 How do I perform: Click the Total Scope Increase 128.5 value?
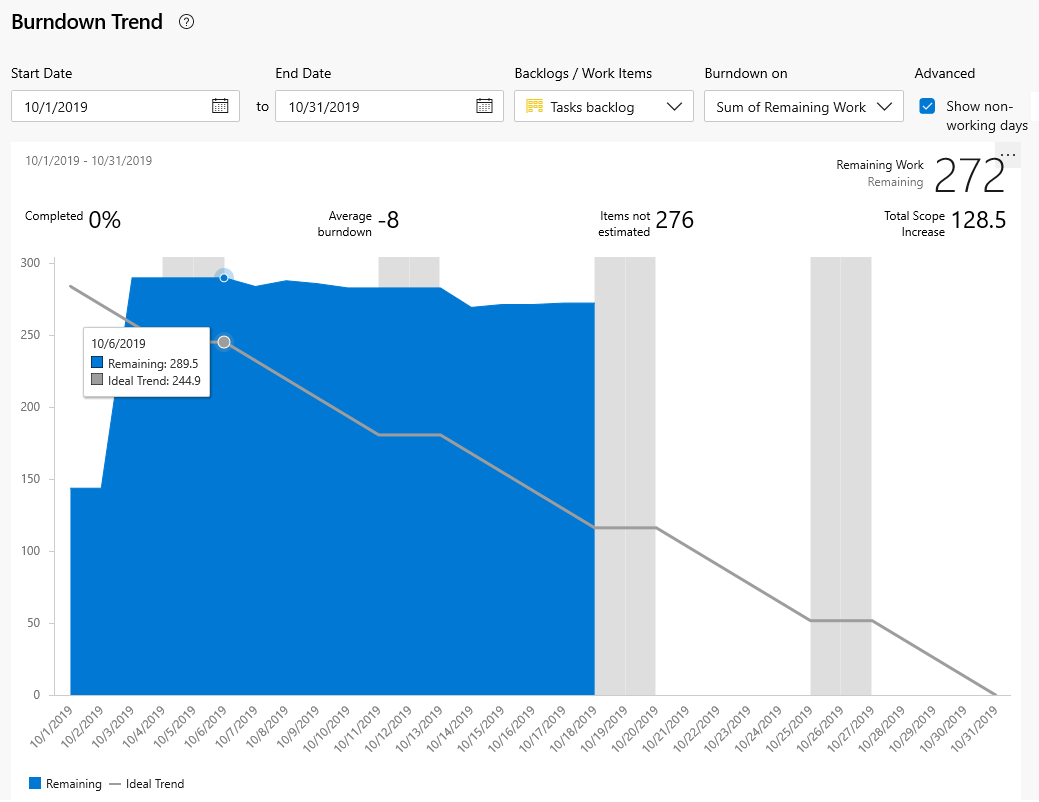pos(979,220)
